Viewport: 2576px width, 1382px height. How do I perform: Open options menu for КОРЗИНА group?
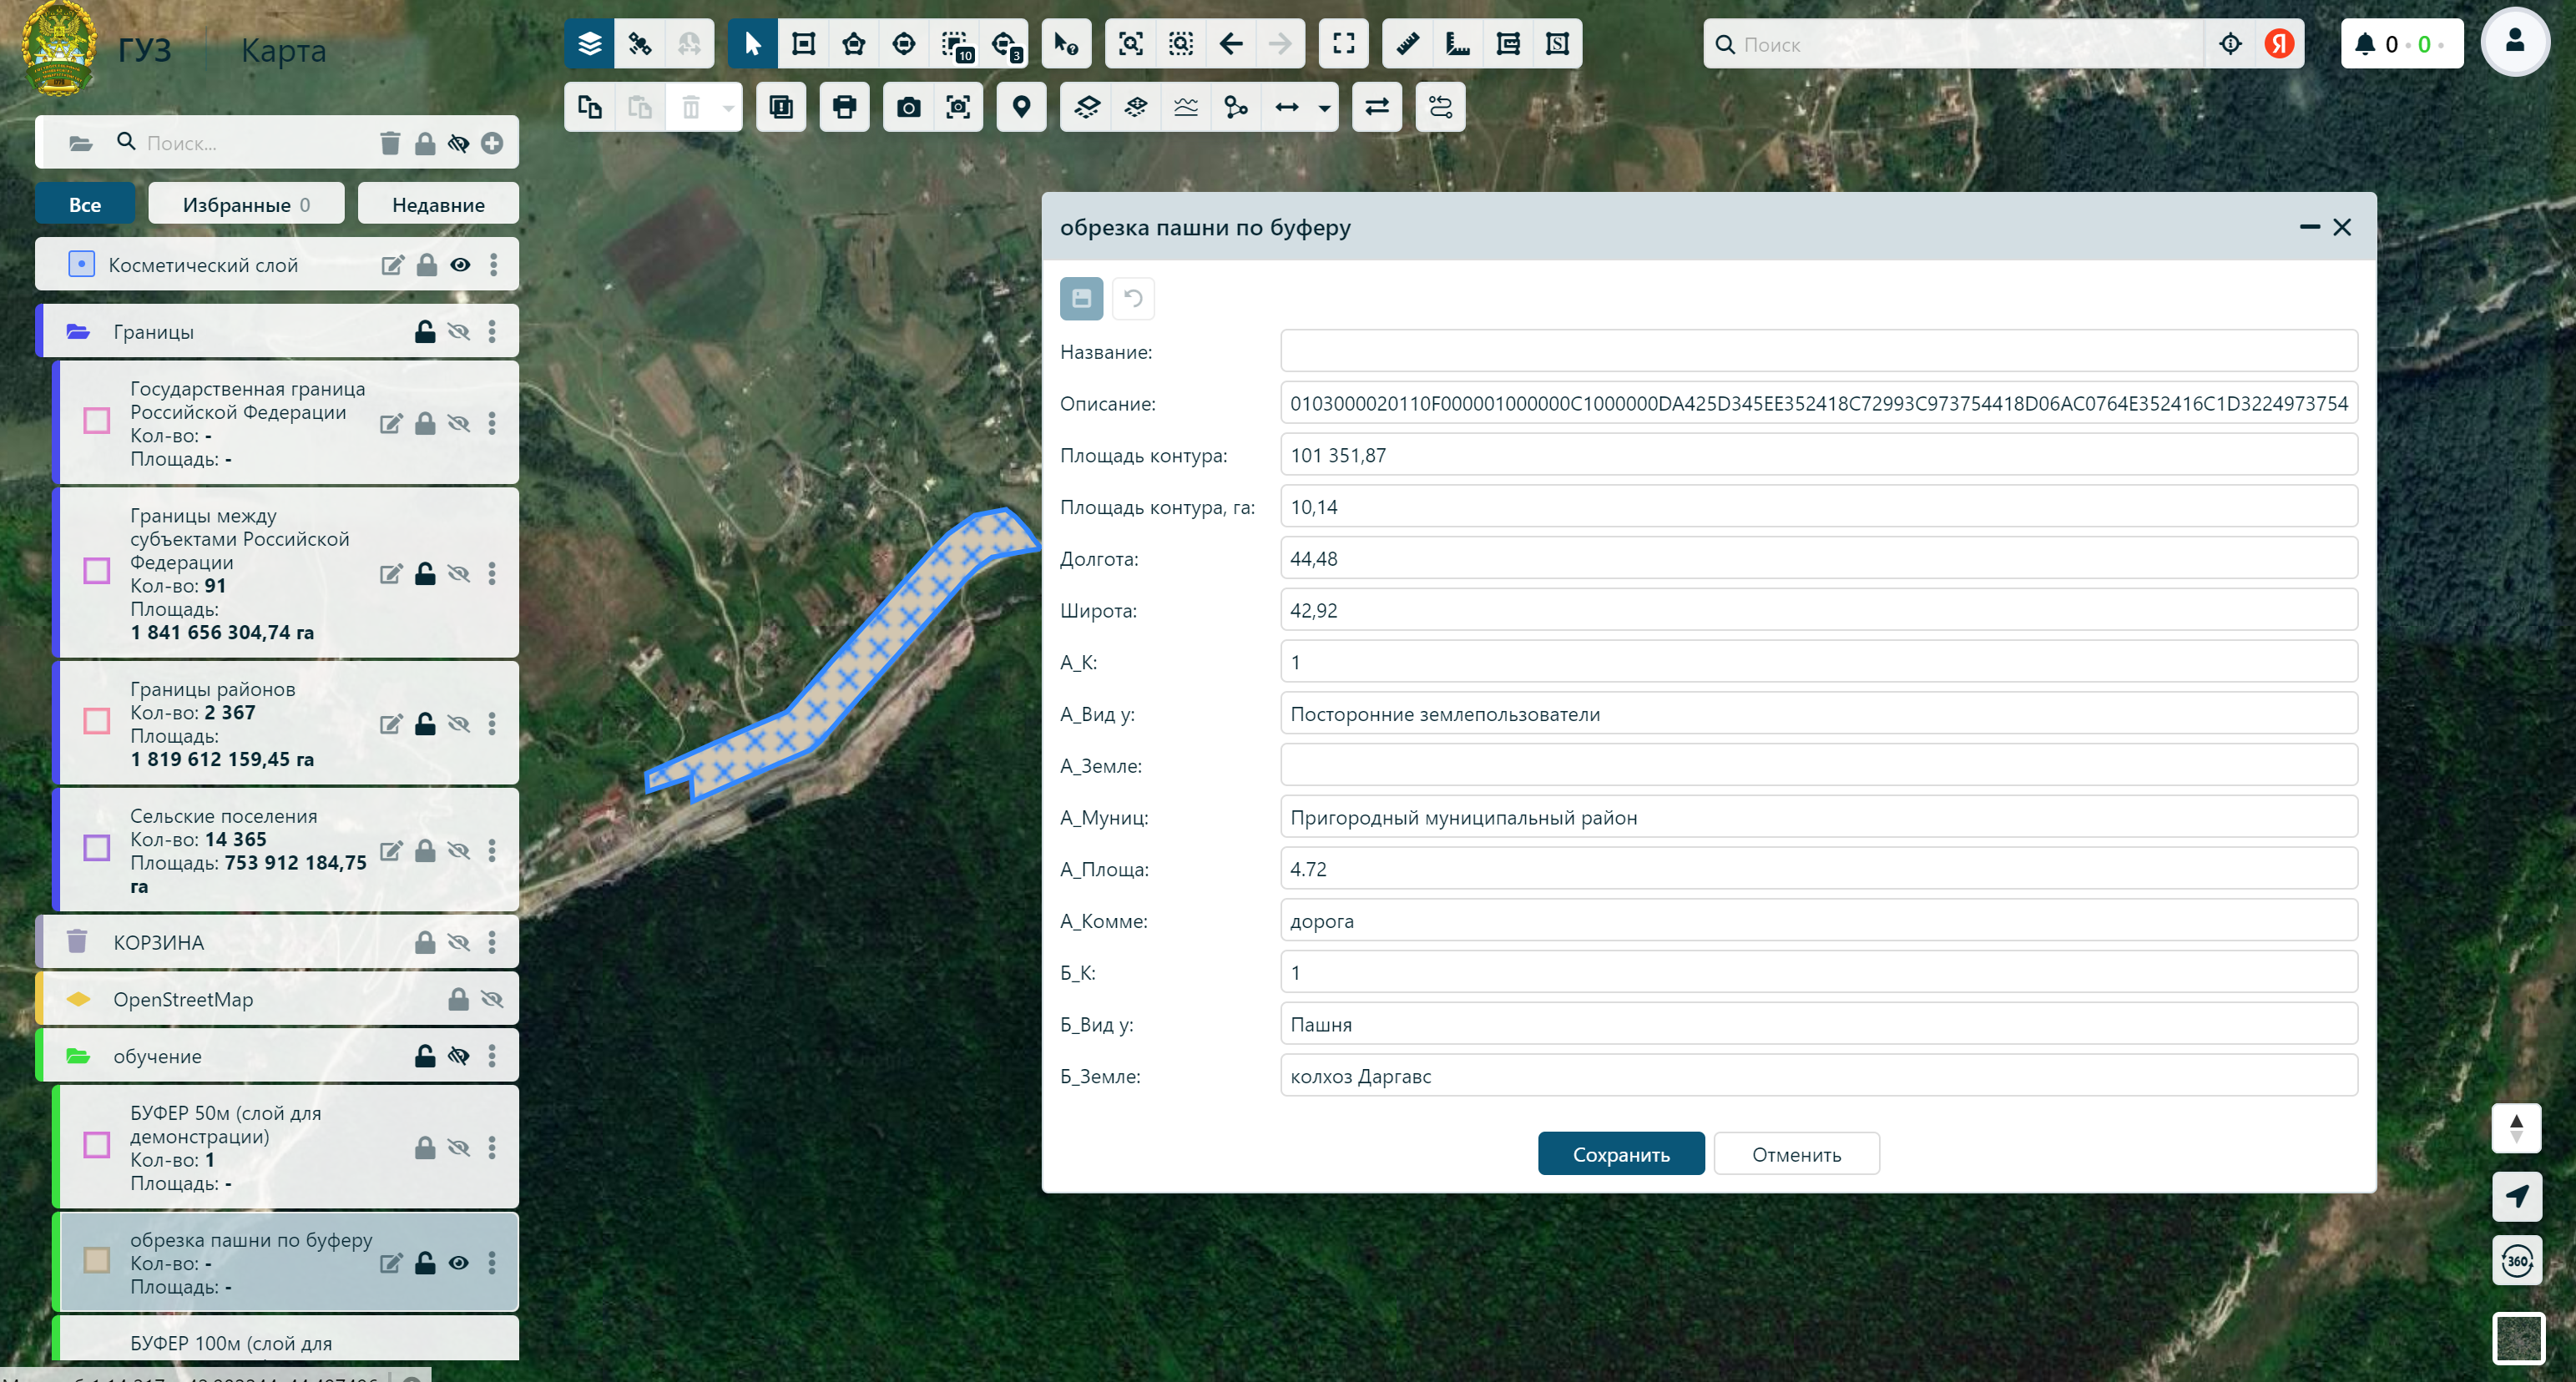(x=492, y=942)
